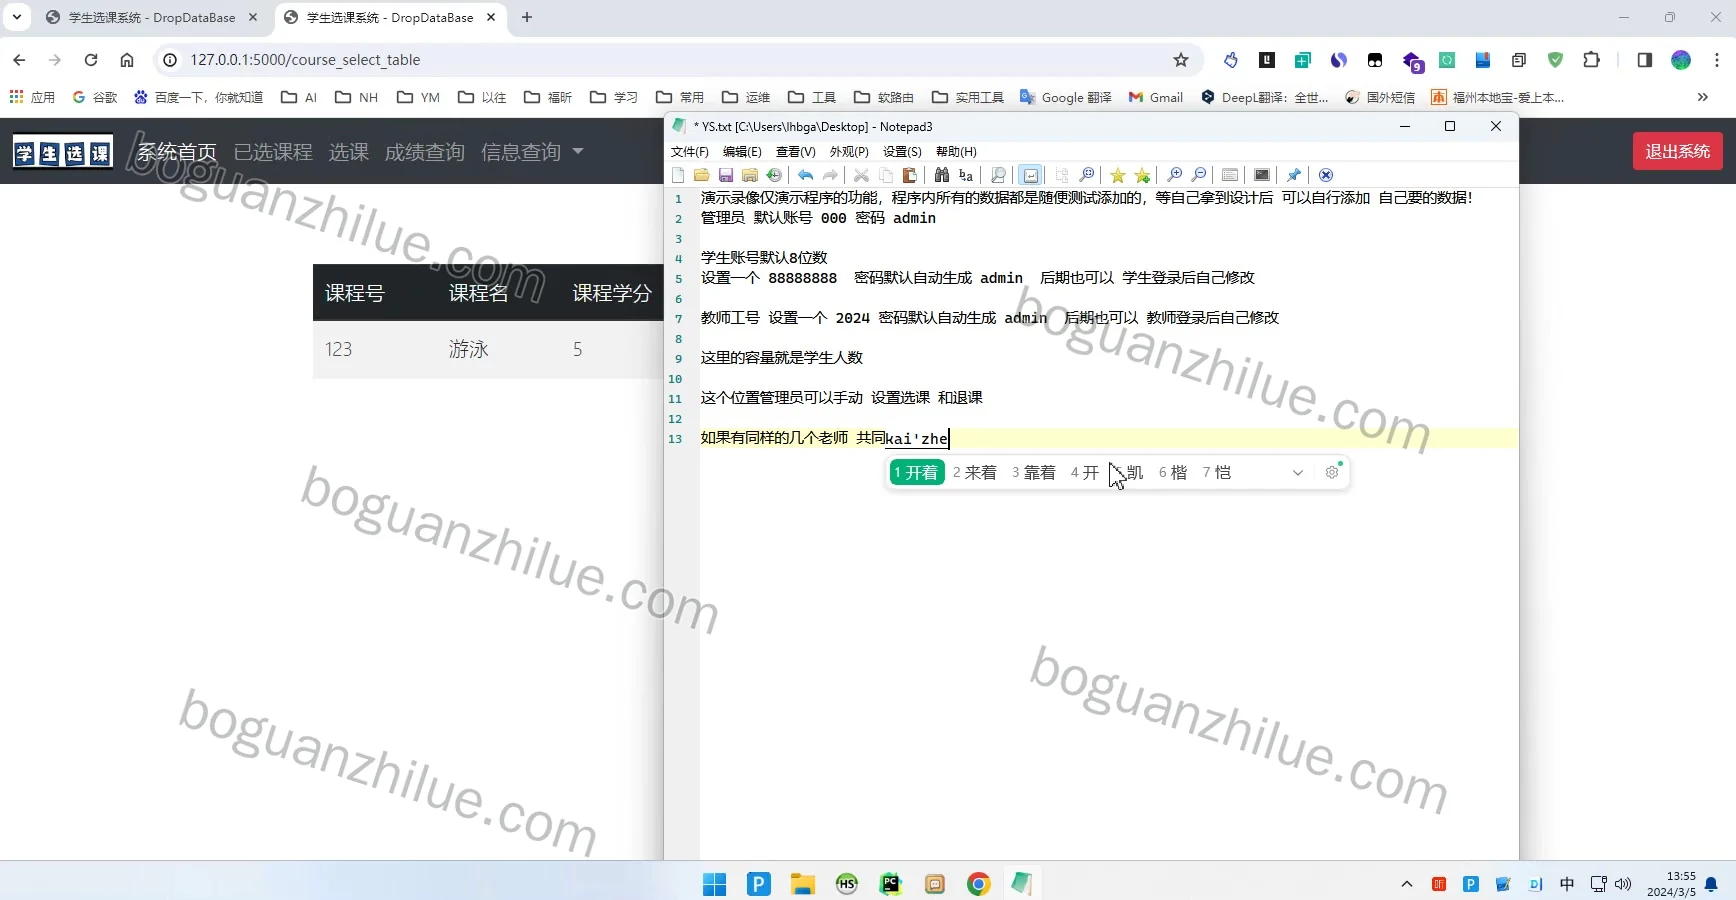The image size is (1736, 900).
Task: Choose IME candidate 1 开着
Action: click(x=917, y=473)
